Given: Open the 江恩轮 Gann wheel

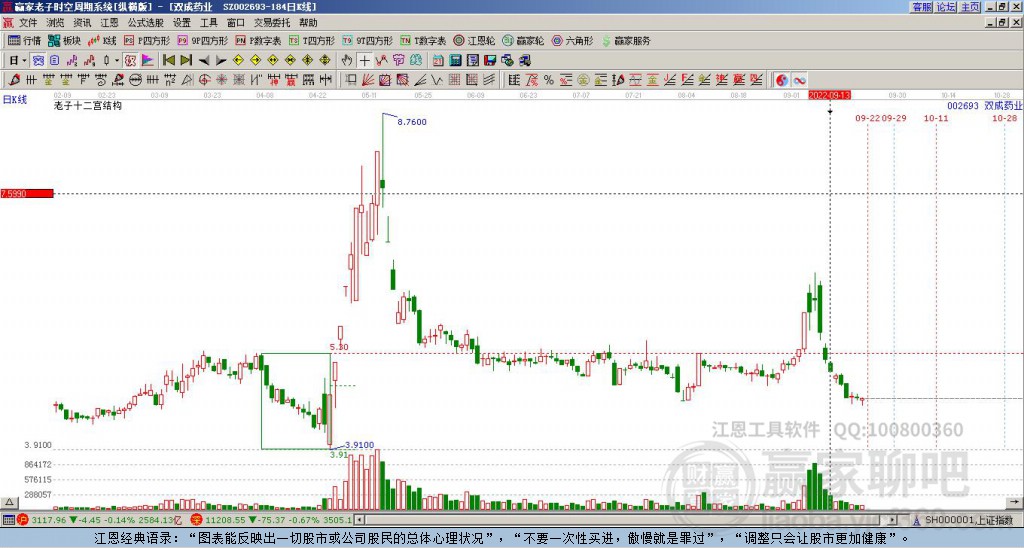Looking at the screenshot, I should (474, 40).
